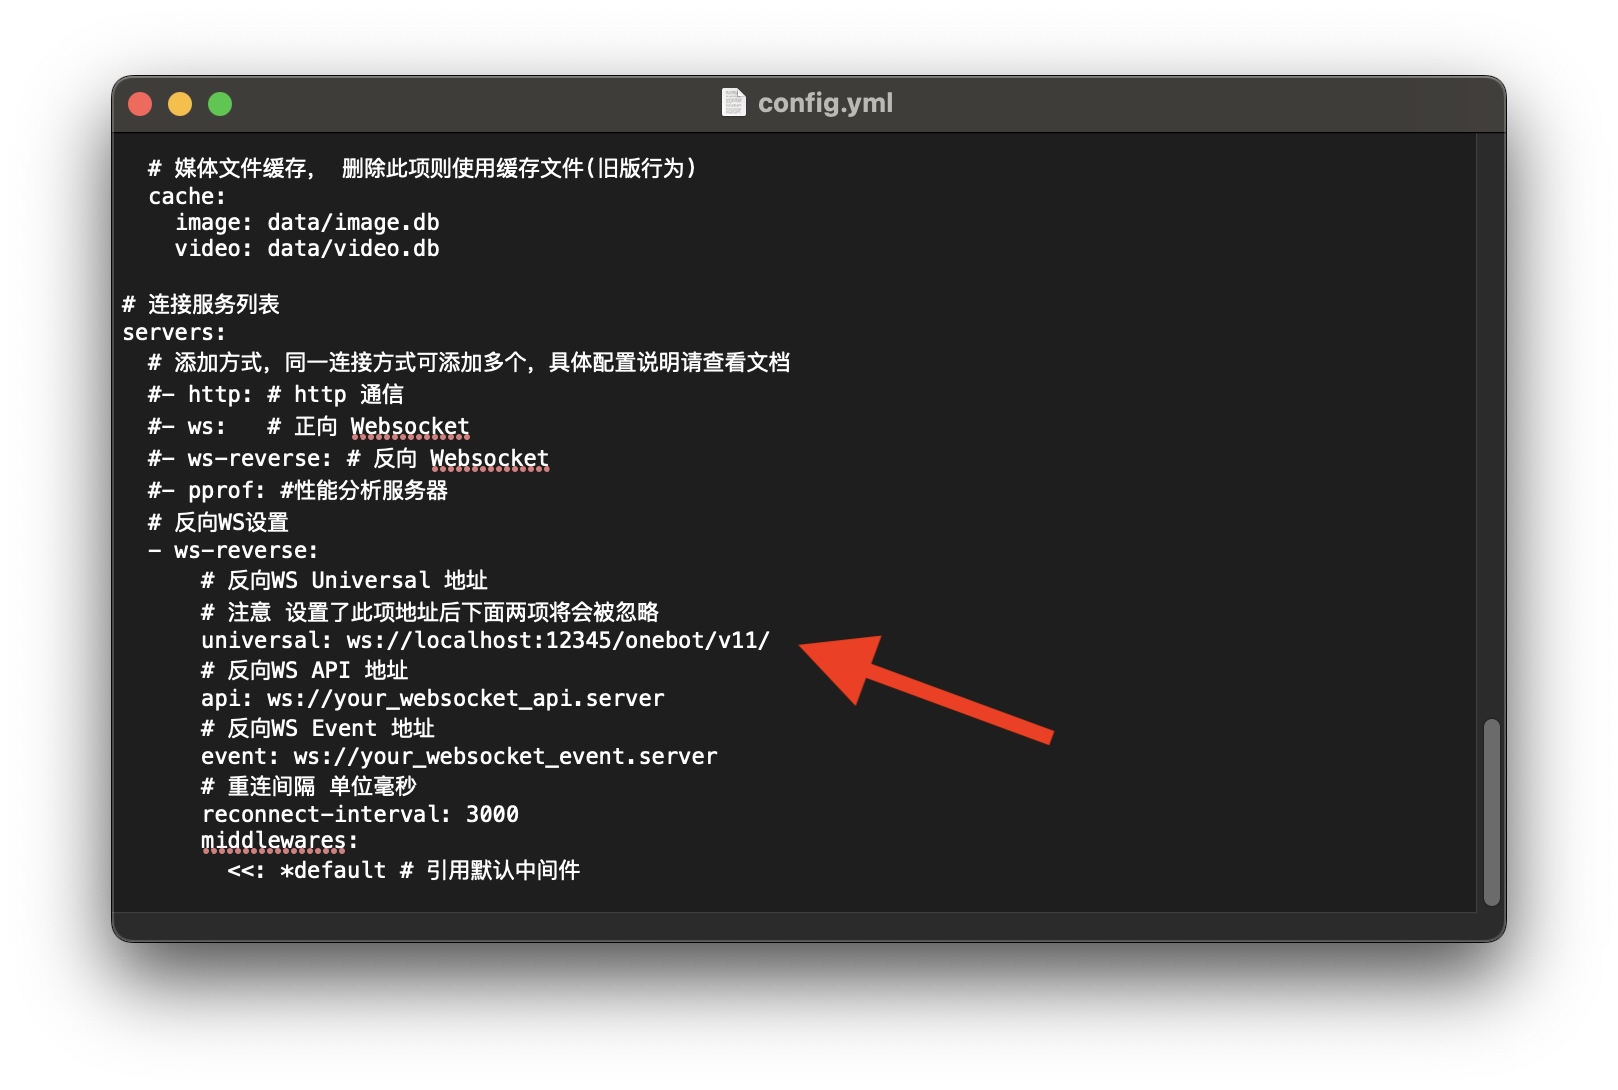This screenshot has width=1618, height=1090.
Task: Click the '#- ws-reverse: # 反向 Websocket' line
Action: point(348,458)
